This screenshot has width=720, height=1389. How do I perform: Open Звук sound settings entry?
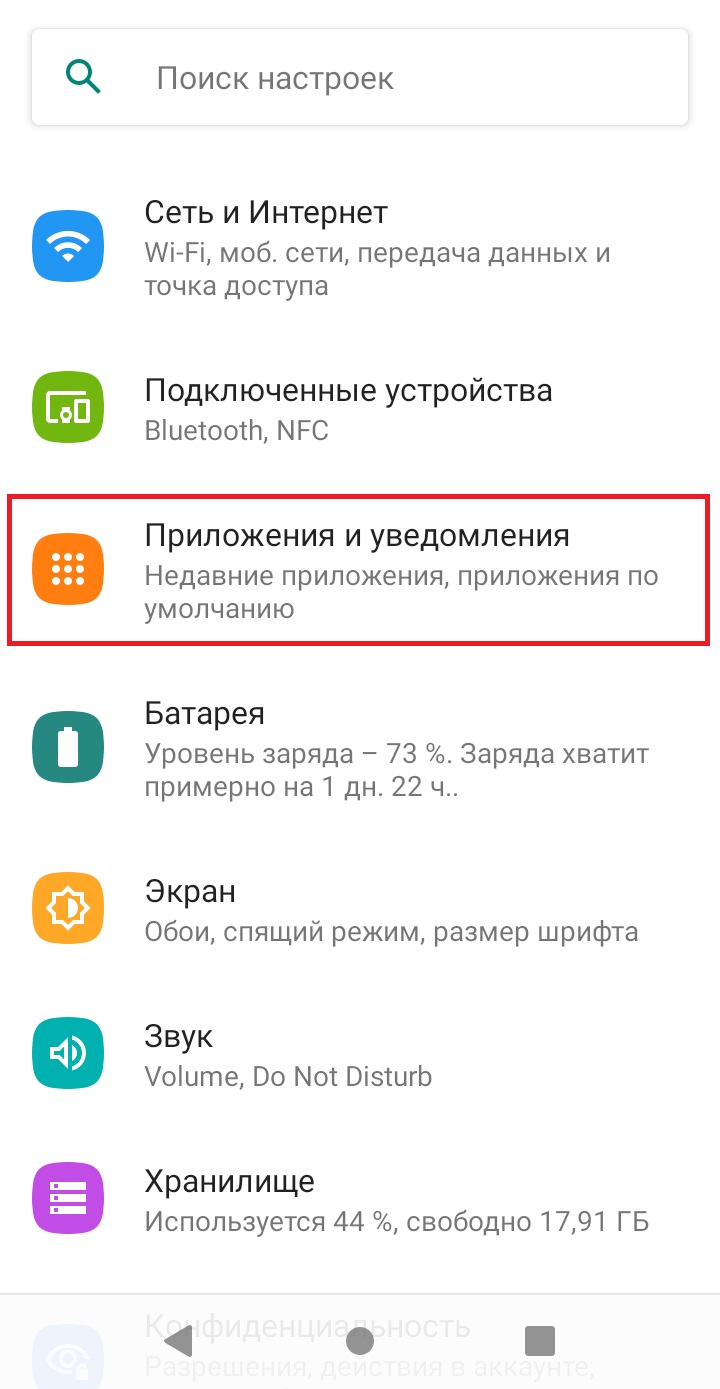pyautogui.click(x=360, y=1054)
